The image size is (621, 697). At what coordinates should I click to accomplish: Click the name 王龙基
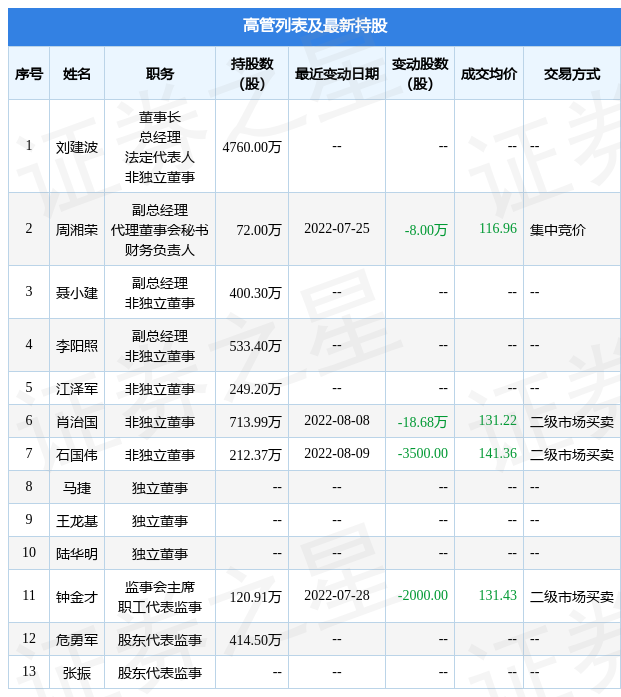pyautogui.click(x=77, y=521)
